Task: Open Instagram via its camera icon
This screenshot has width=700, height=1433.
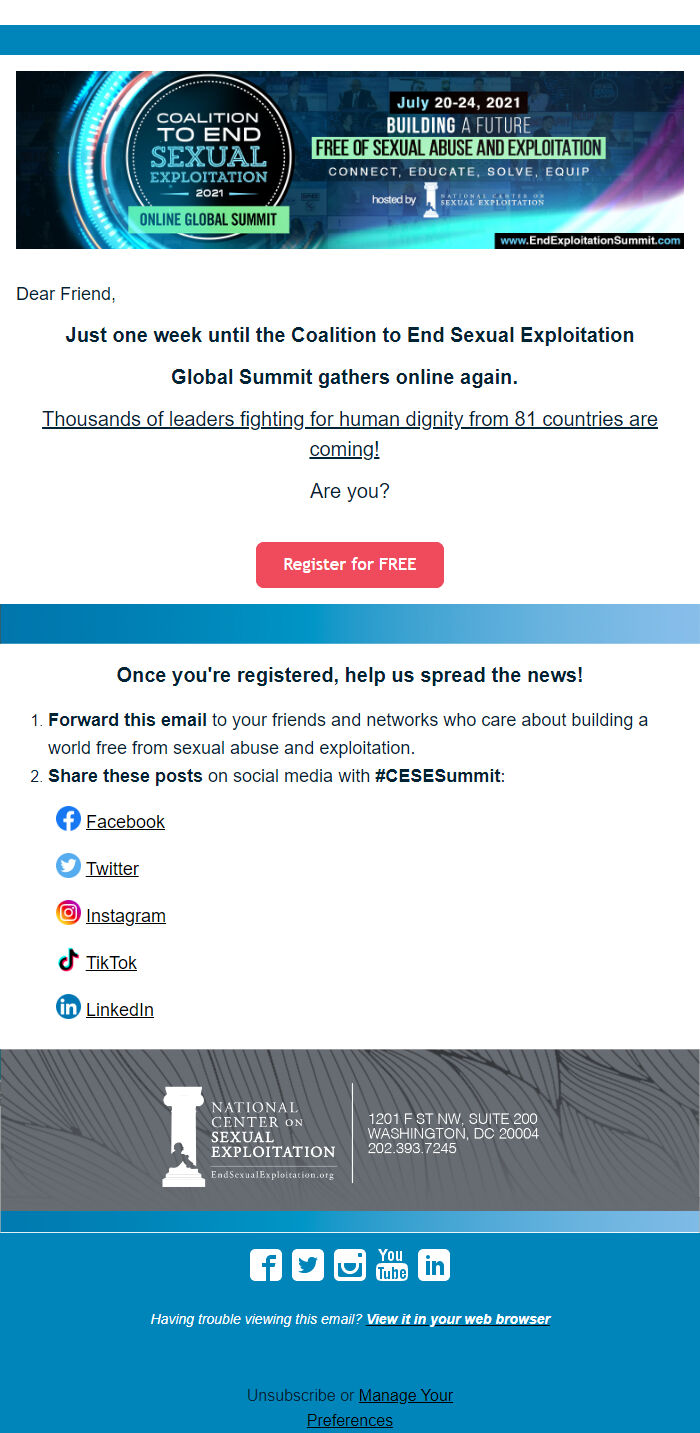Action: pos(68,912)
